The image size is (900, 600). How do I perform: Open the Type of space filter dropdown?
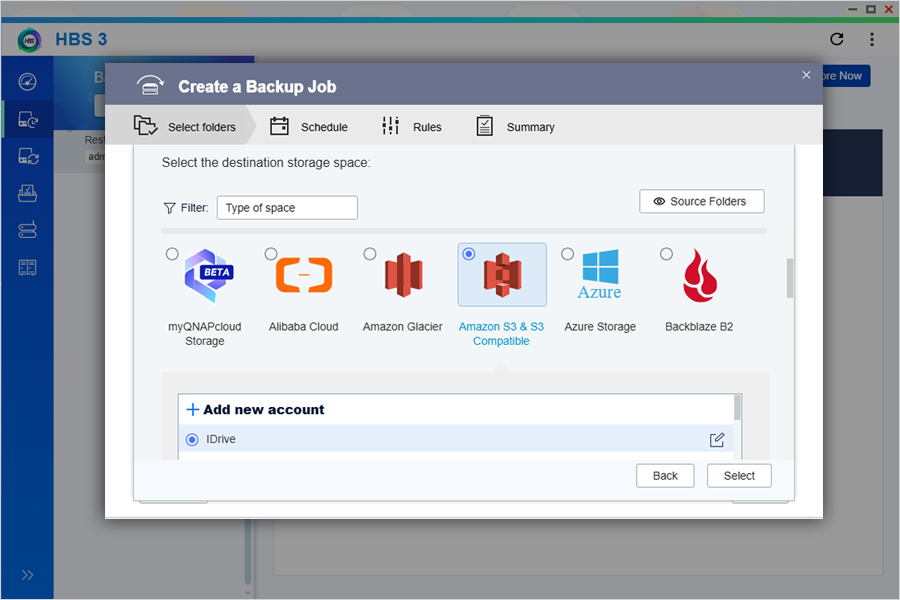click(287, 208)
